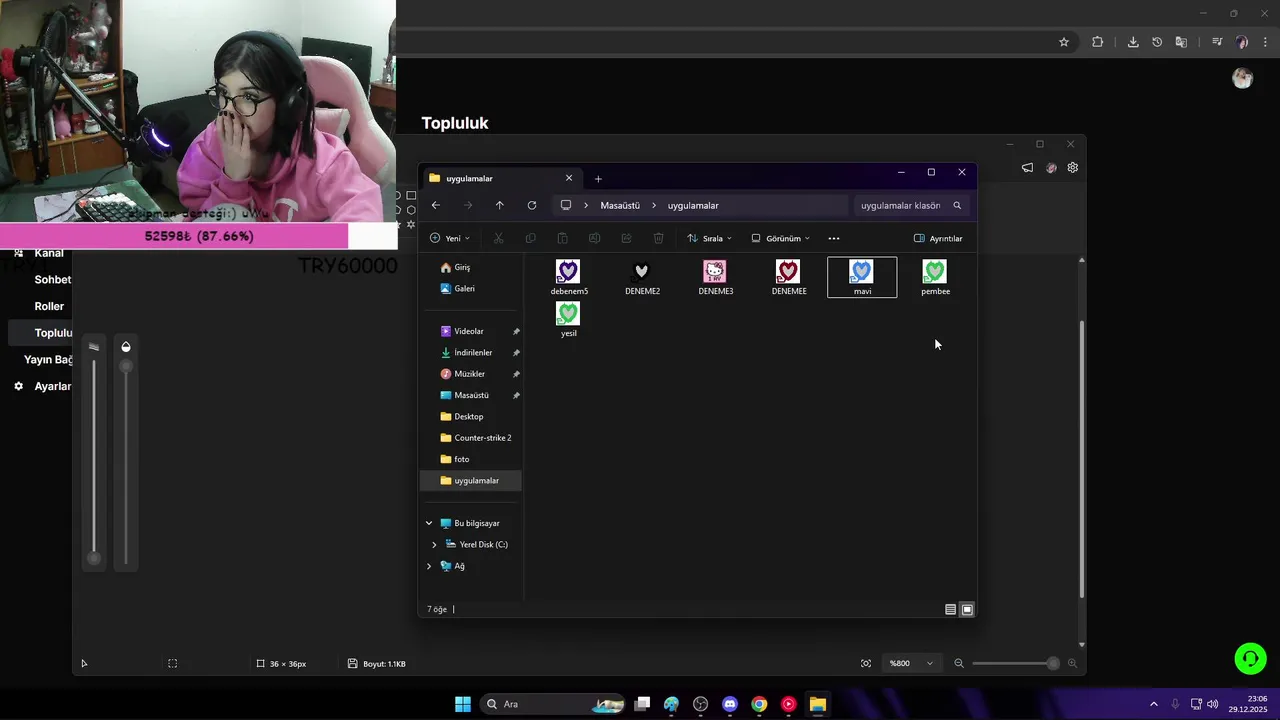Click the Masaüstü breadcrumb in address bar
The height and width of the screenshot is (720, 1280).
620,205
